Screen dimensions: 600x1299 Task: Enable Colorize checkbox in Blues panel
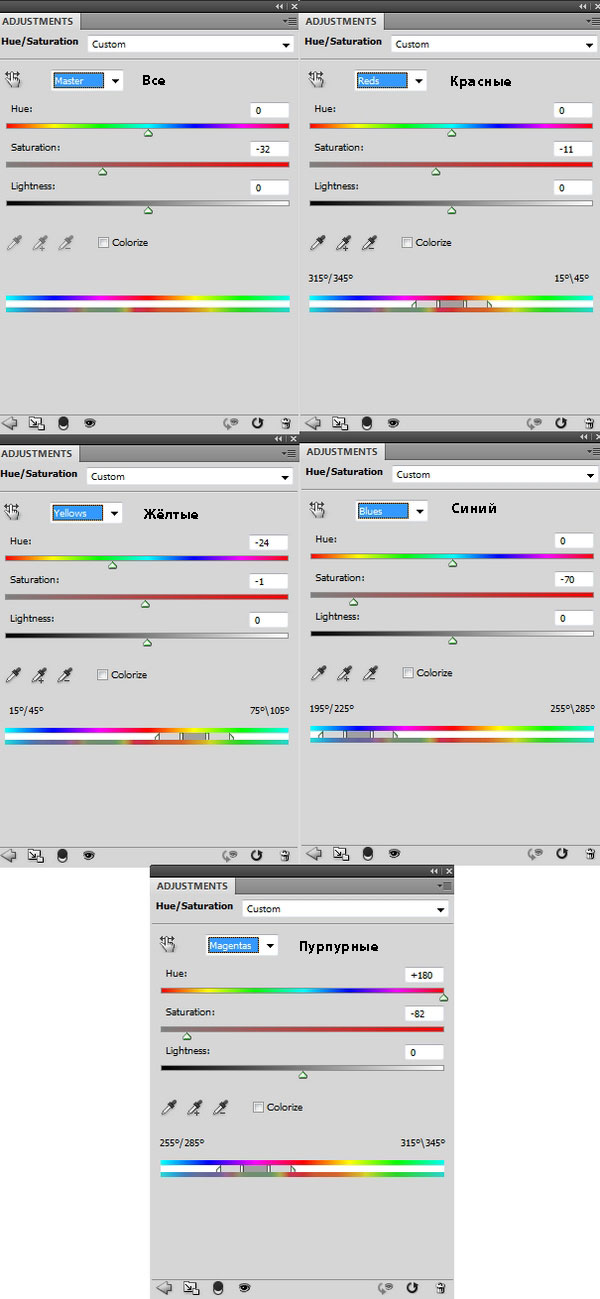pyautogui.click(x=408, y=673)
